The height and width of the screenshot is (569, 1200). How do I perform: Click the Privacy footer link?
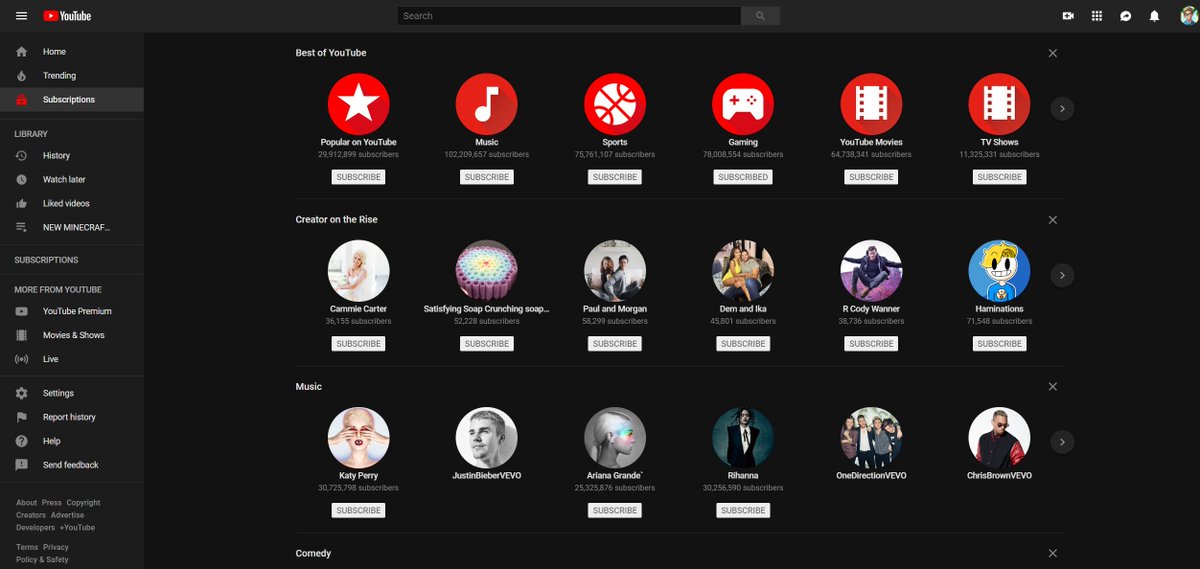56,548
